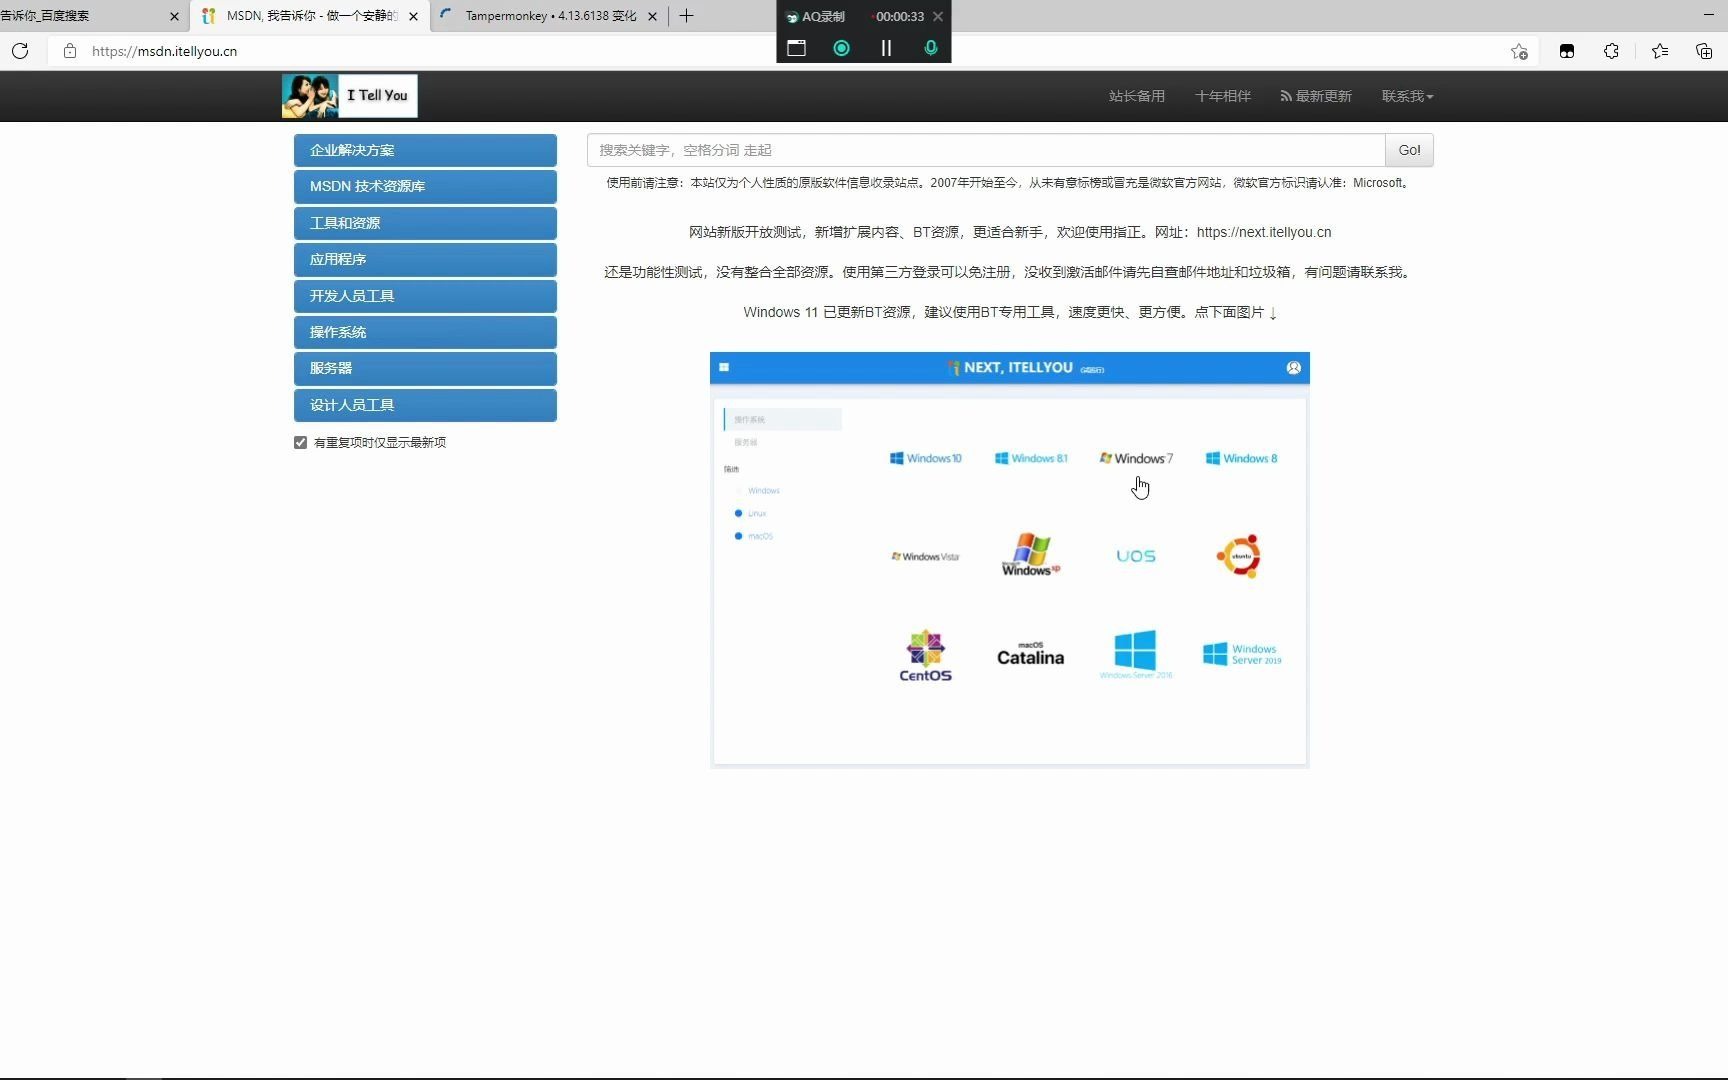
Task: Click the CentOS logo in preview
Action: pos(925,656)
